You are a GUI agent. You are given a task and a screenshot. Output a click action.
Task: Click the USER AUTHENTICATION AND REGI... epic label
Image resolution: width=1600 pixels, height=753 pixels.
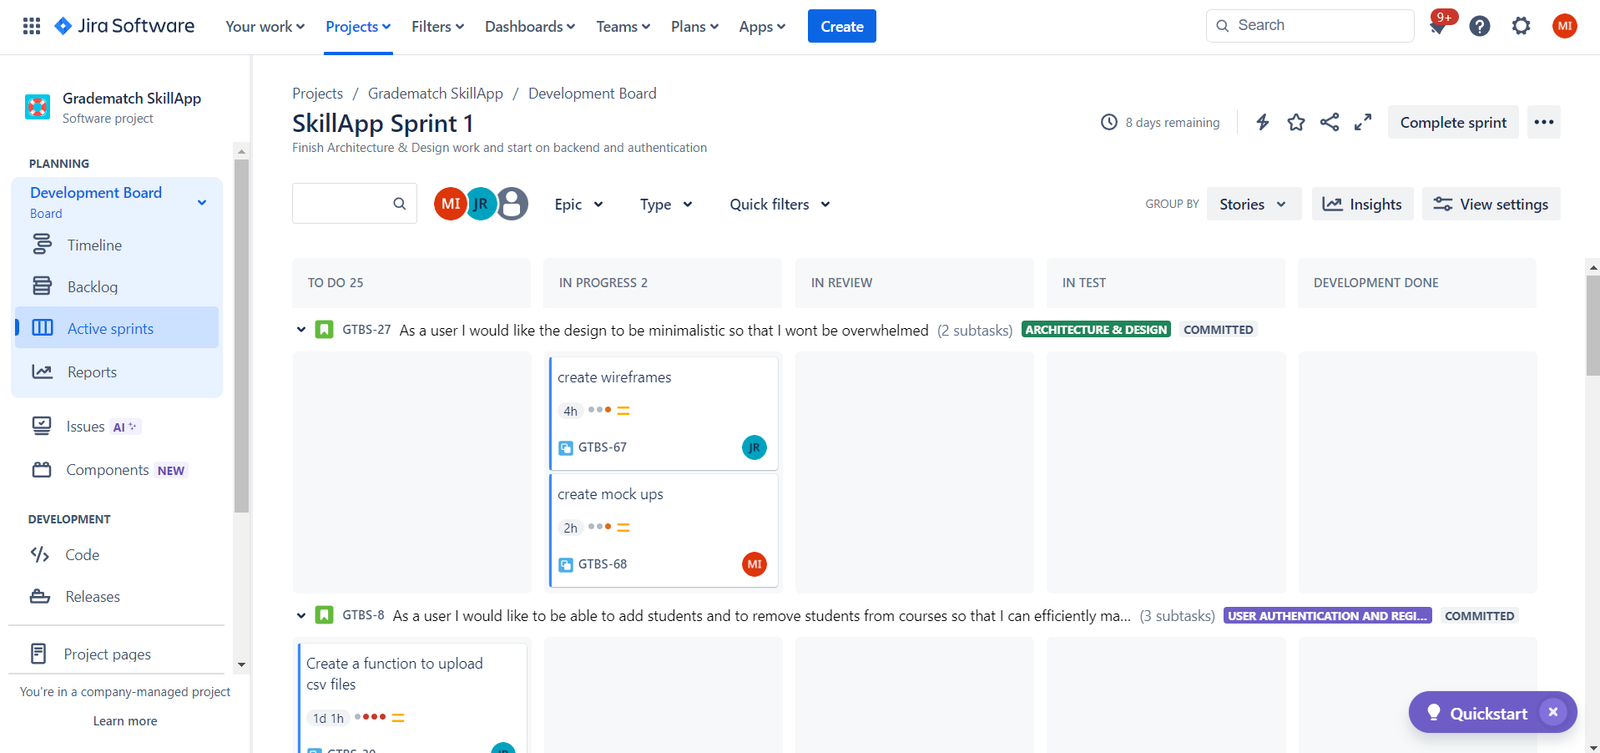point(1327,615)
